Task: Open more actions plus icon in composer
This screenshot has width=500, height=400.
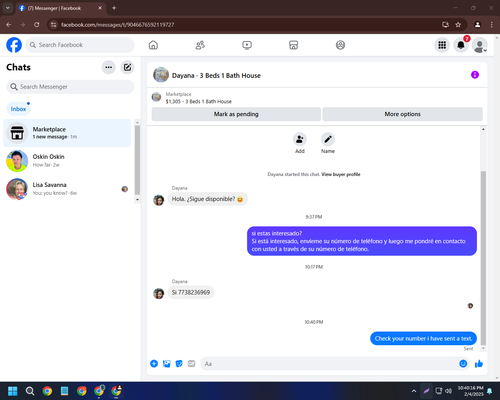Action: (154, 364)
